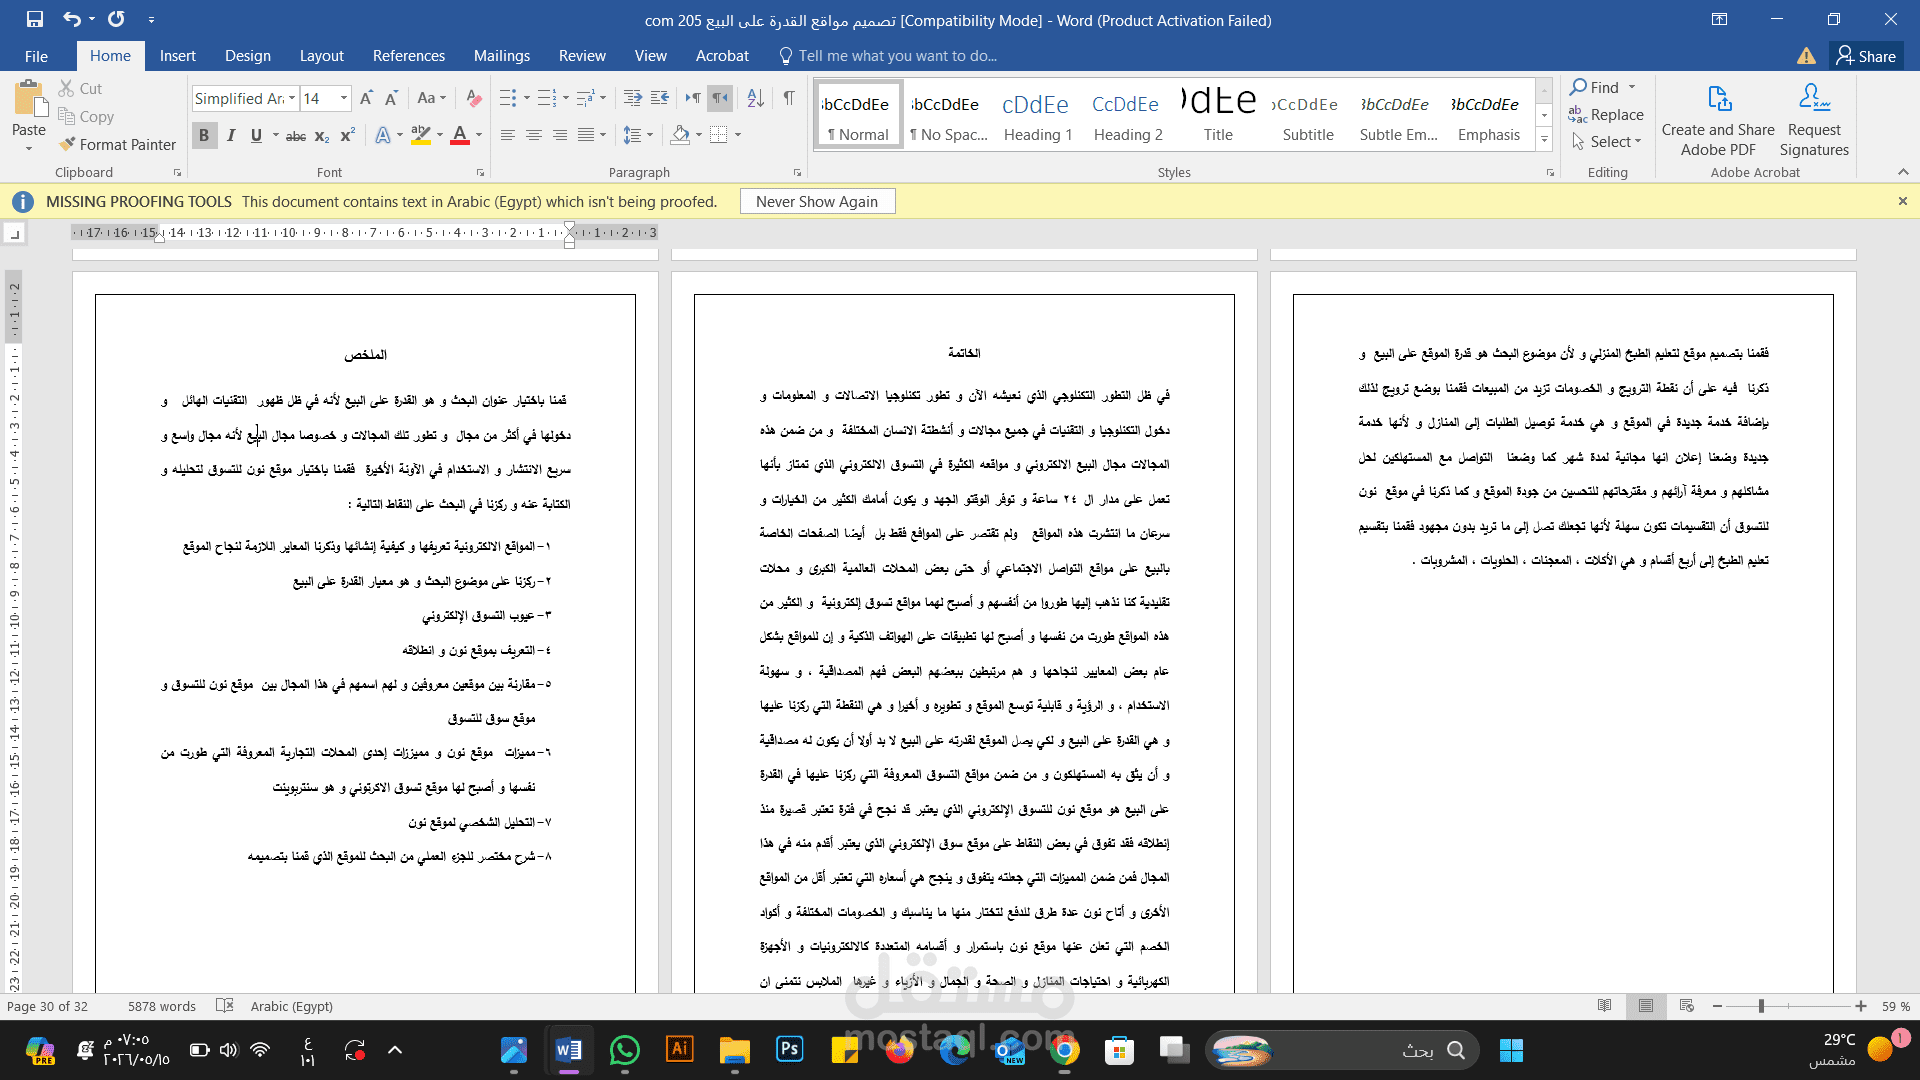
Task: Click the Format Painter tool
Action: pyautogui.click(x=117, y=144)
